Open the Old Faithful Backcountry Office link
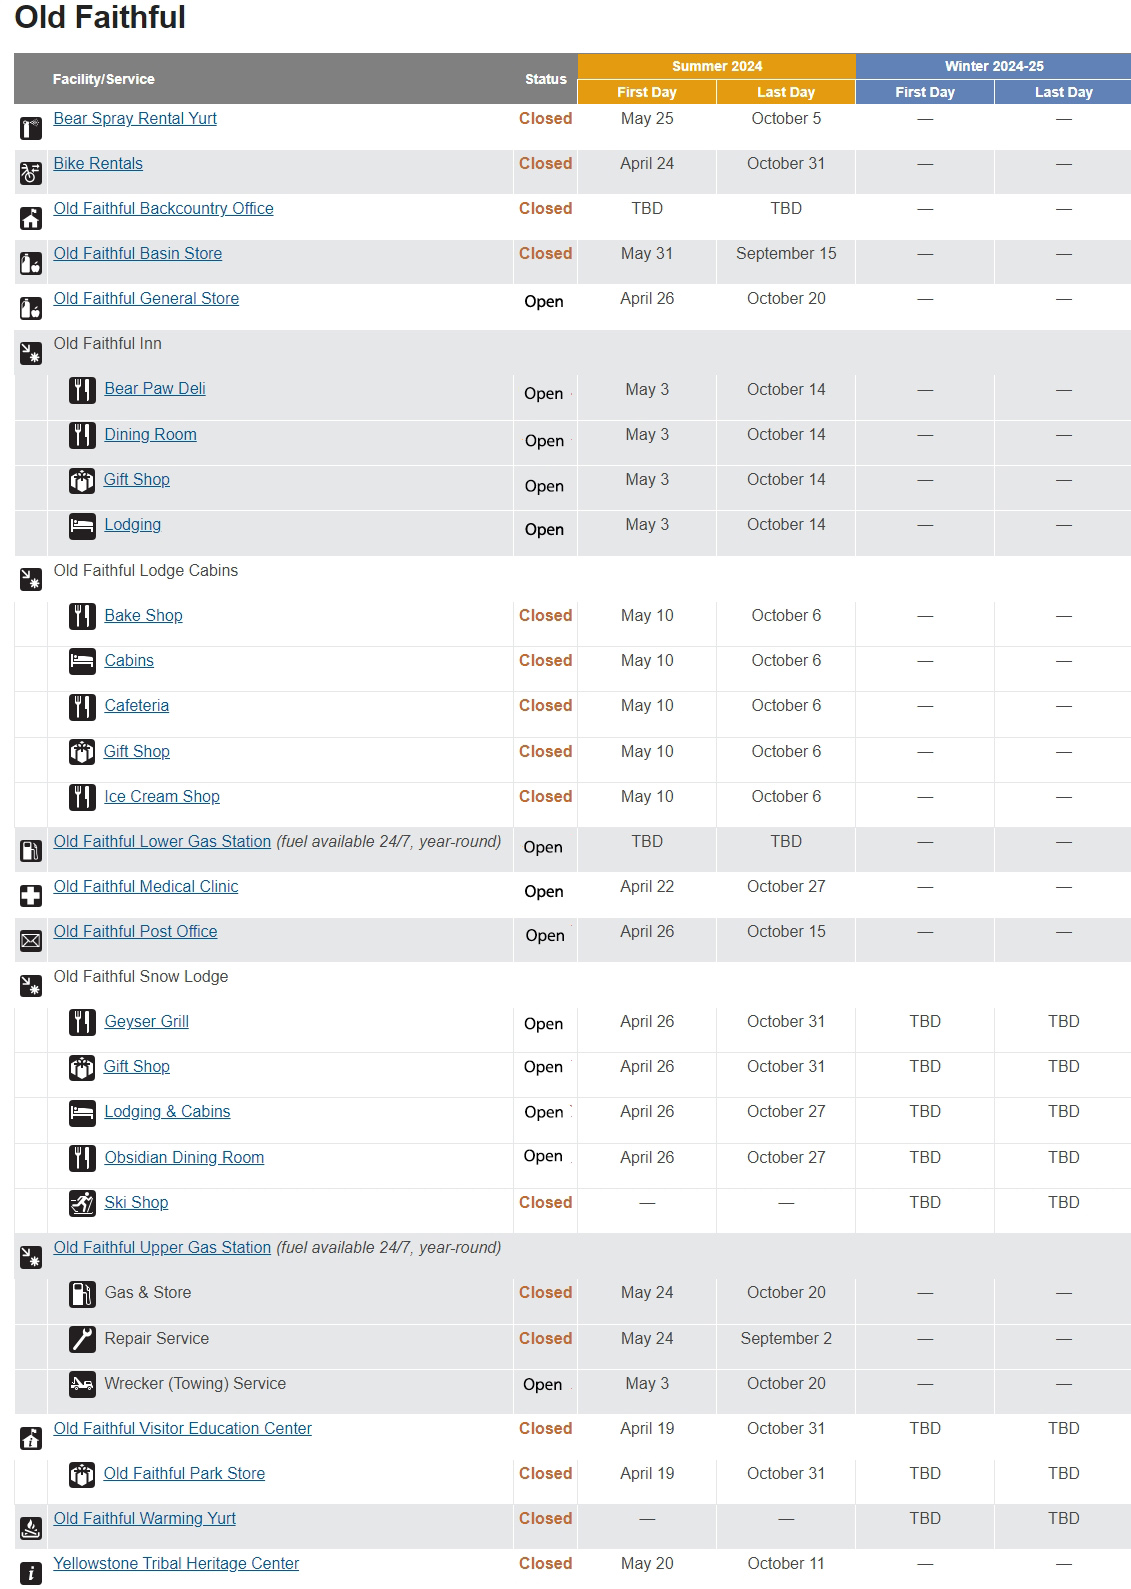 coord(163,208)
